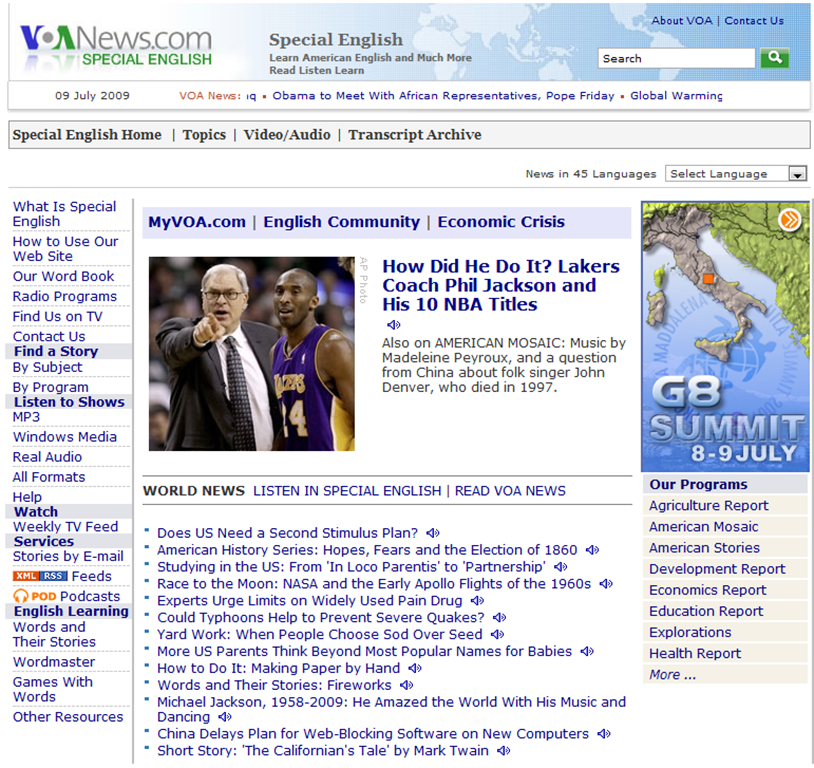Open Wordmaster sidebar link
The width and height of the screenshot is (814, 768).
pyautogui.click(x=54, y=662)
